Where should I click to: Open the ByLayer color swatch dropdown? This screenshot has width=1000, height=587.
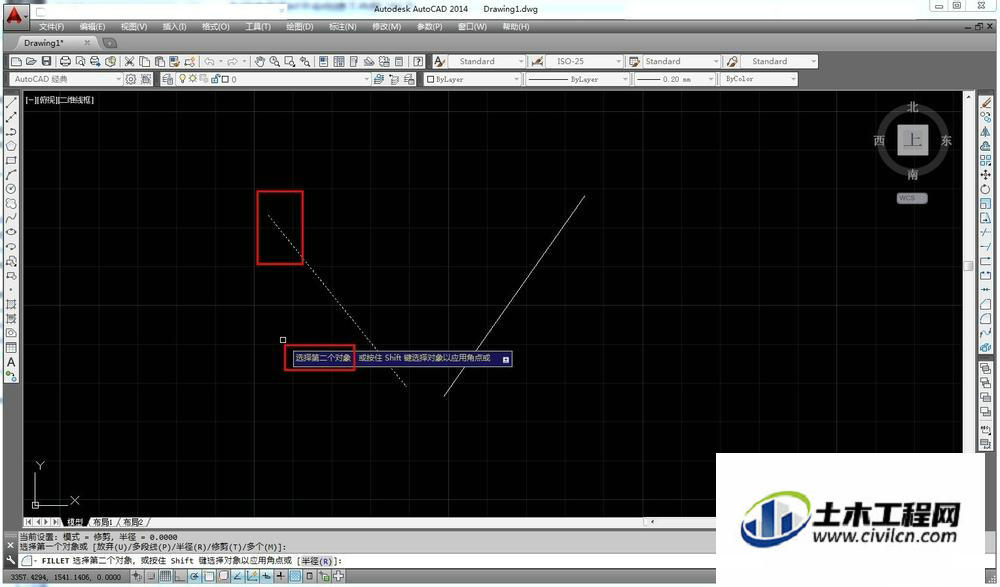pos(473,79)
